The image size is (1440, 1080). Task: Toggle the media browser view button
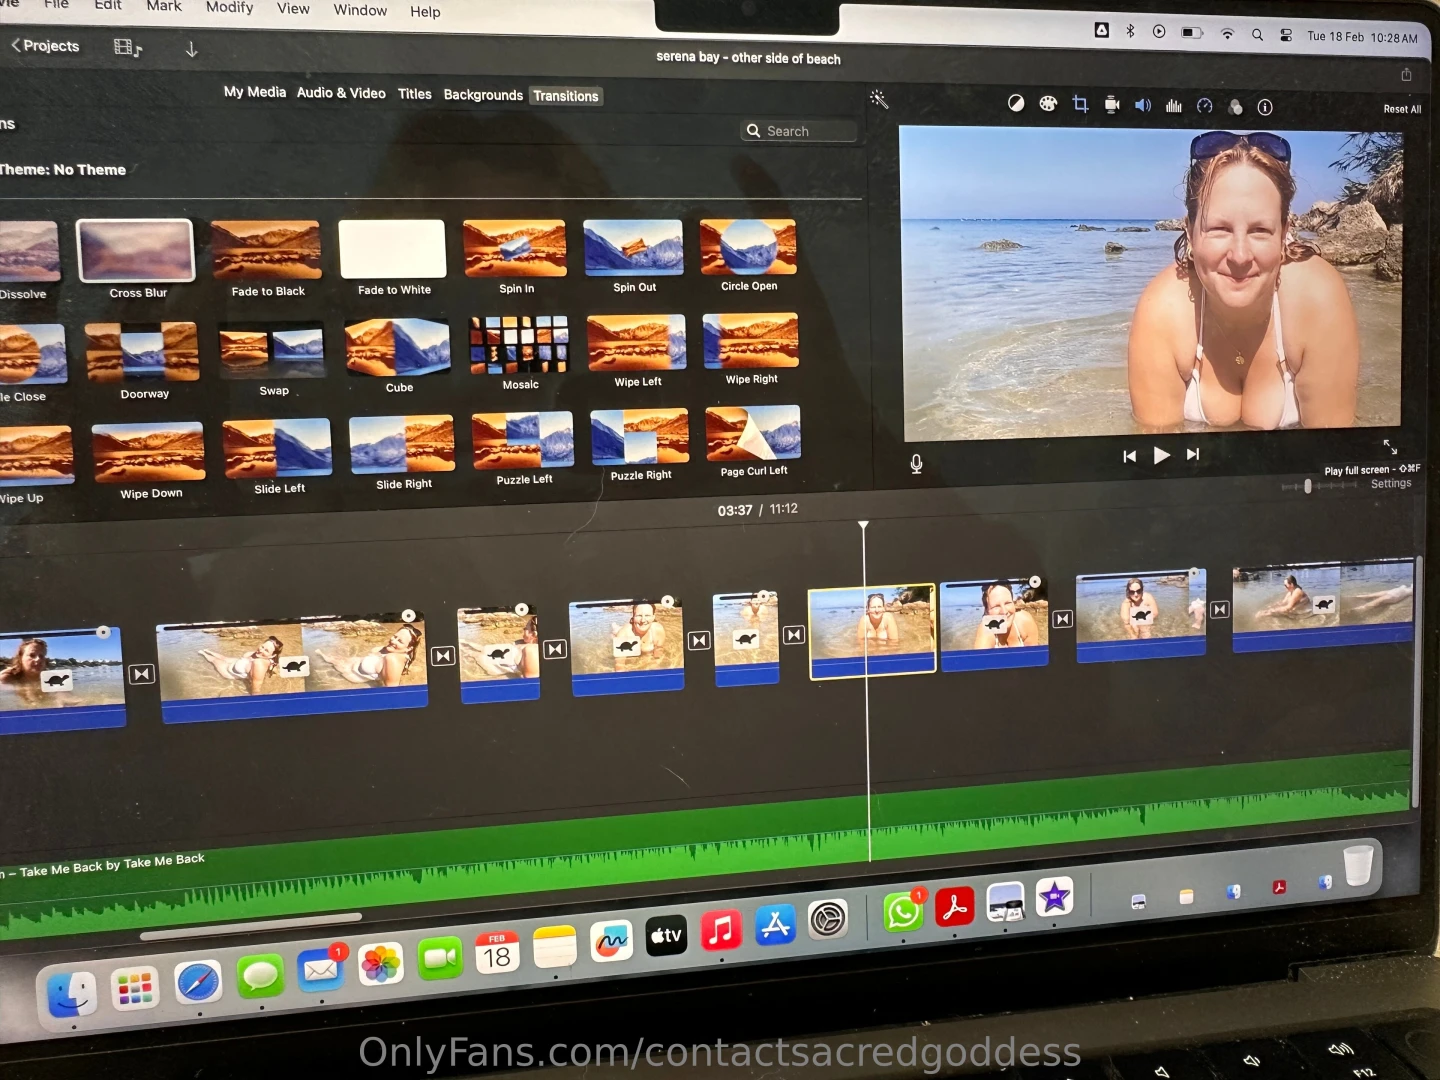[127, 47]
